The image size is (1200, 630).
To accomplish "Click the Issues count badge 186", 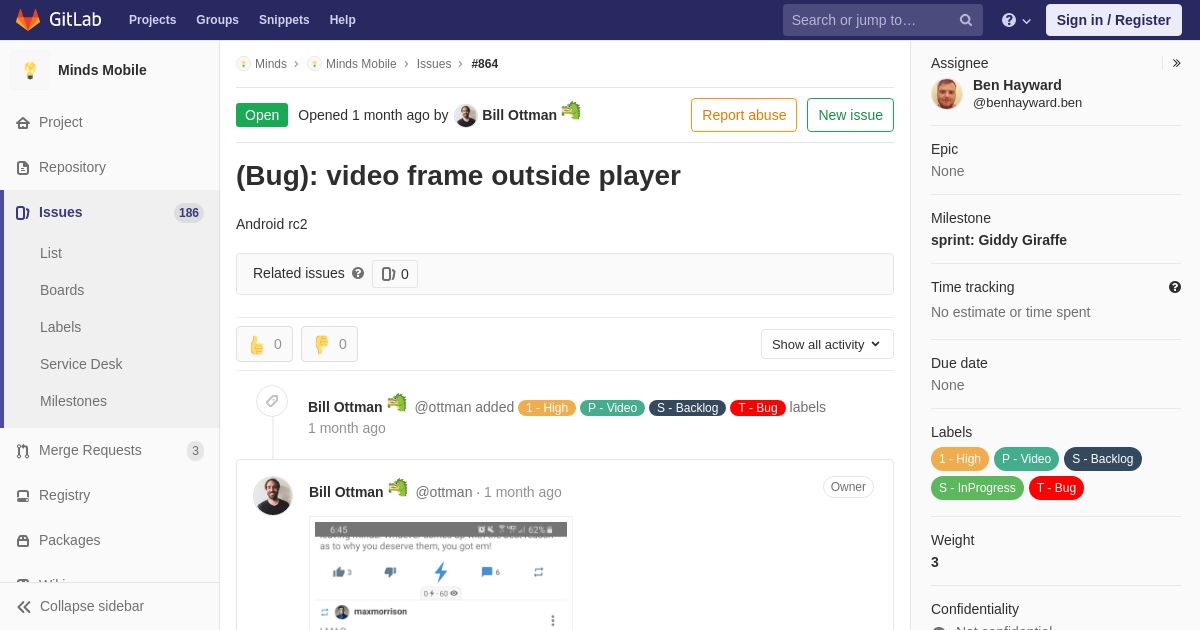I will (x=189, y=213).
